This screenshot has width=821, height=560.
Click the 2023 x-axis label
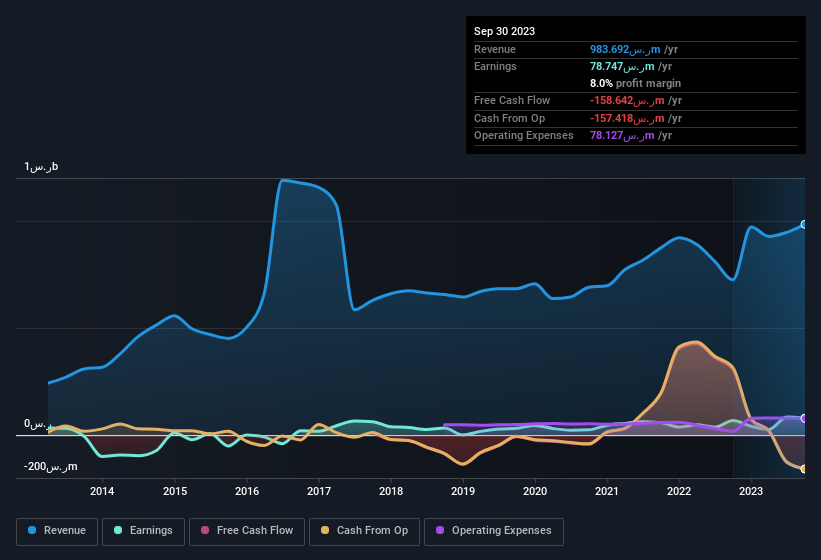pyautogui.click(x=751, y=491)
